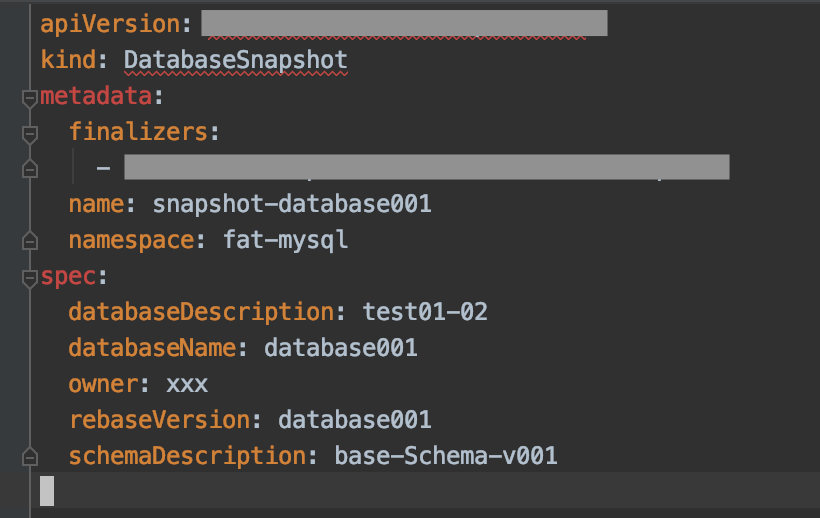
Task: Click the fold end marker beside the schemaDescription line
Action: 30,457
